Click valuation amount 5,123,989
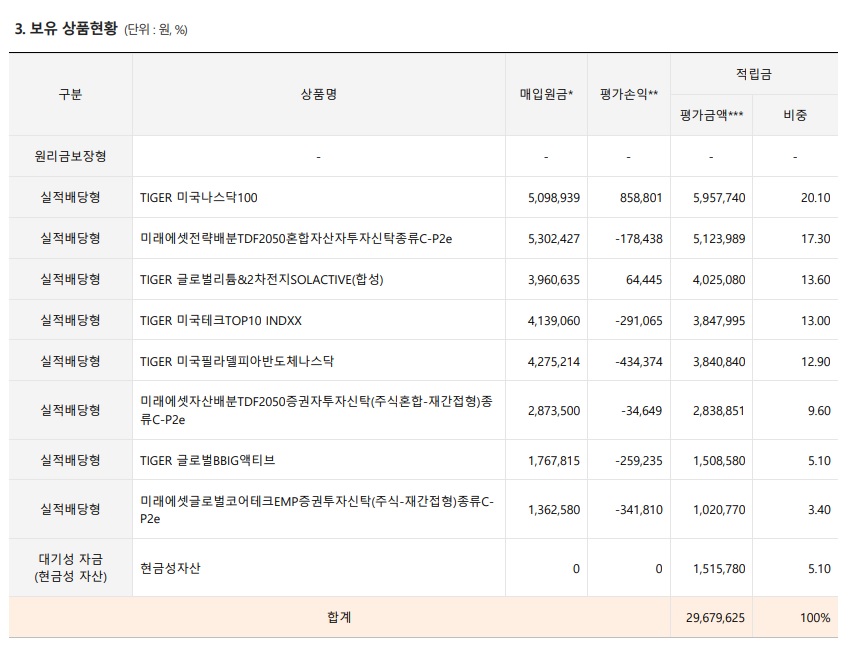 coord(719,239)
